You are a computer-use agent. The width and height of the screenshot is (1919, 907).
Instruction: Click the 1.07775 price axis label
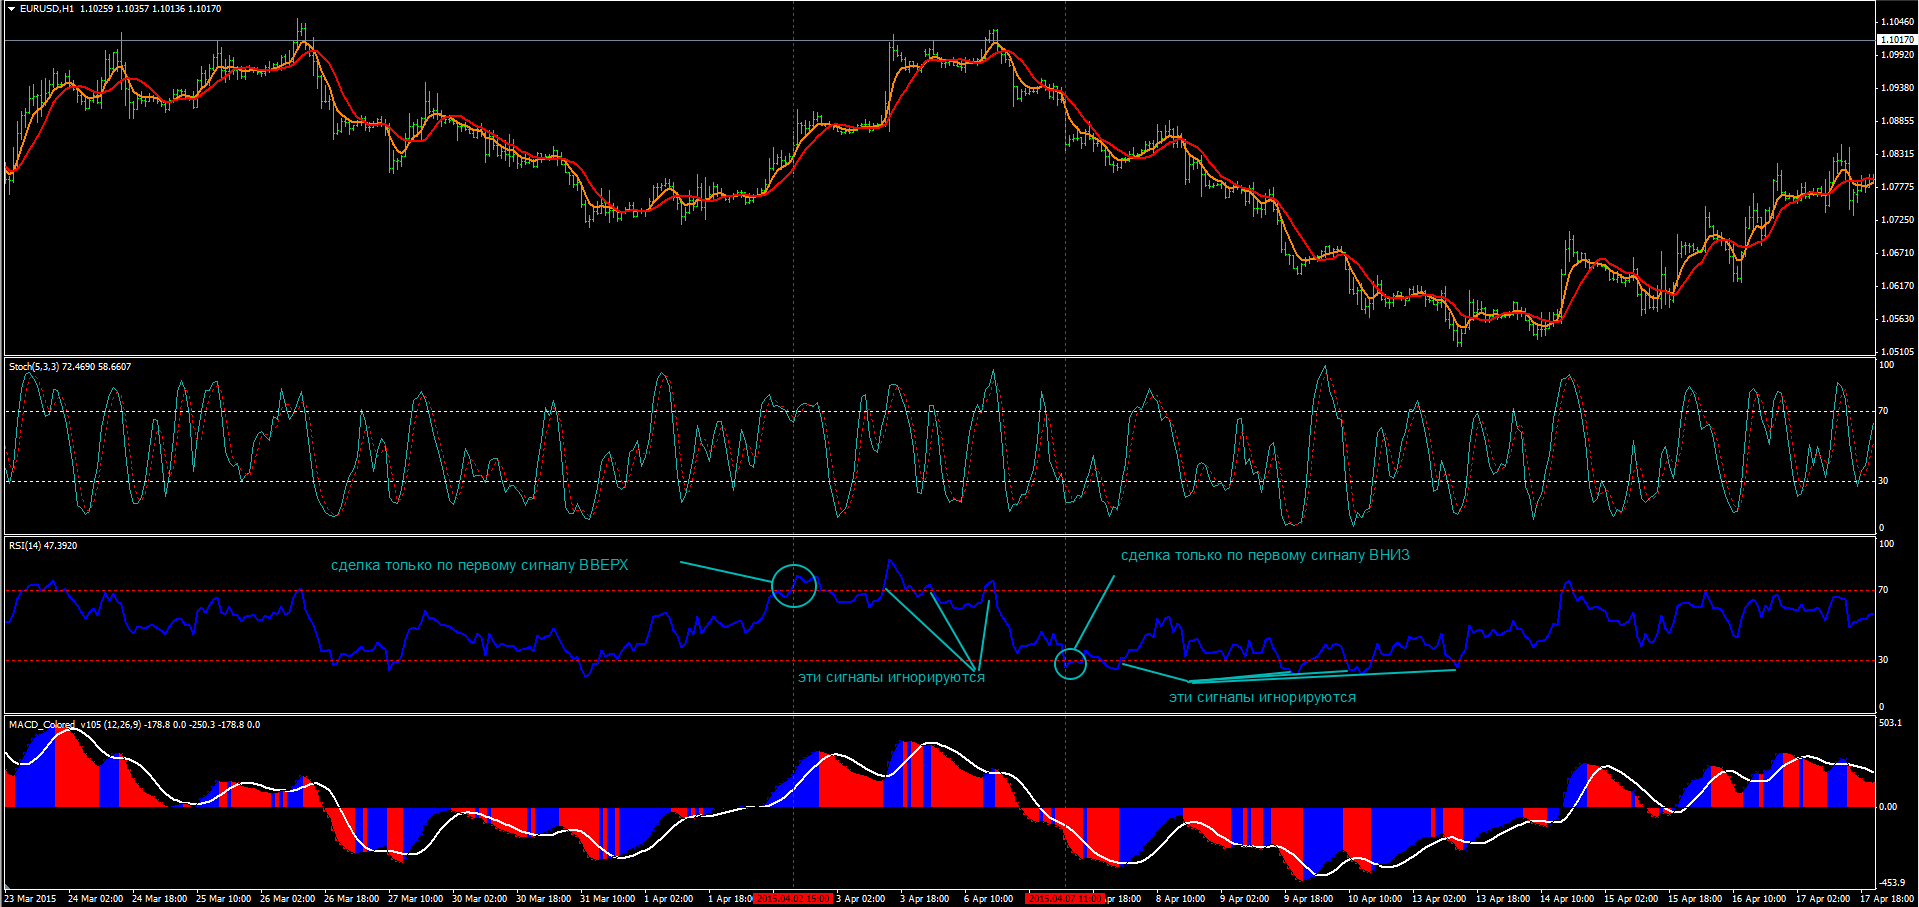[x=1897, y=187]
